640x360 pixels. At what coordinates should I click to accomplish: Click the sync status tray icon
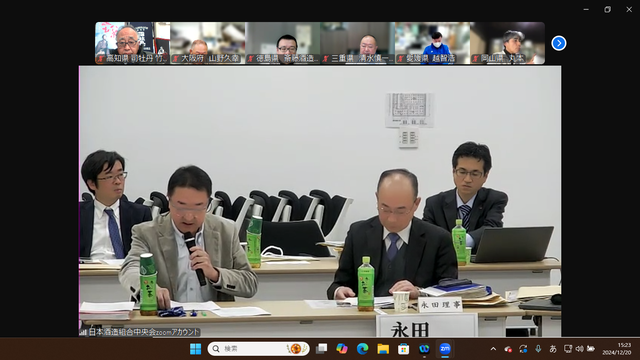(523, 349)
